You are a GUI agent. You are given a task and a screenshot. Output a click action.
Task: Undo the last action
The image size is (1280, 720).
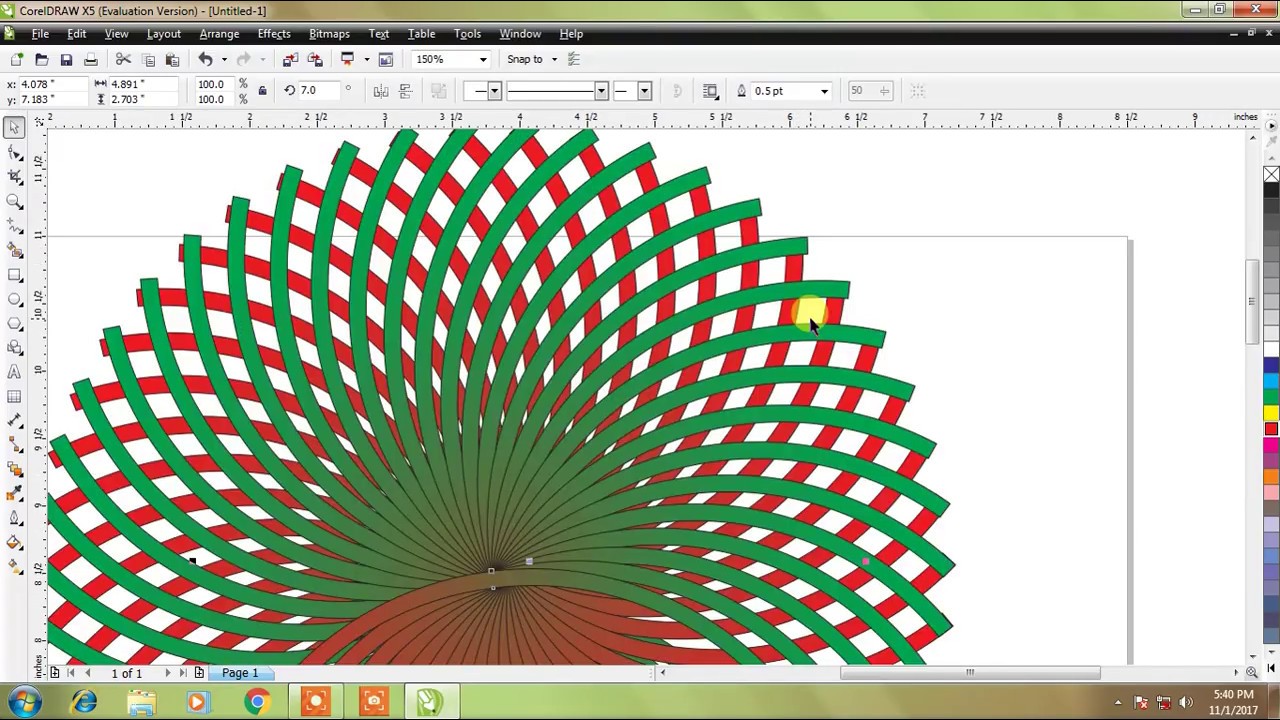(205, 60)
